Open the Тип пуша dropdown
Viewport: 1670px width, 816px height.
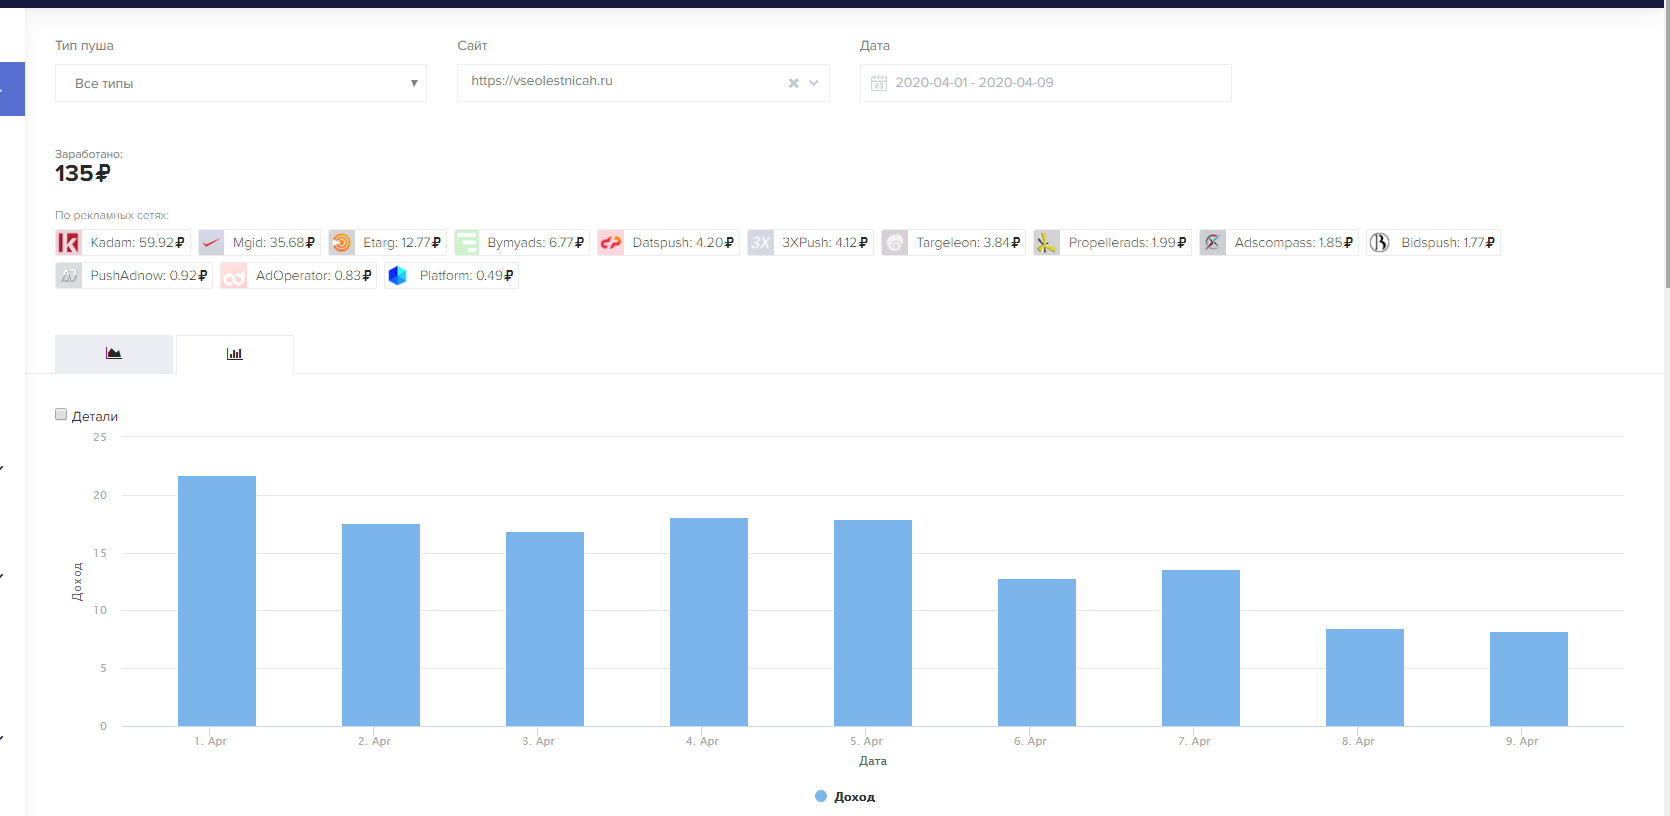pos(241,83)
